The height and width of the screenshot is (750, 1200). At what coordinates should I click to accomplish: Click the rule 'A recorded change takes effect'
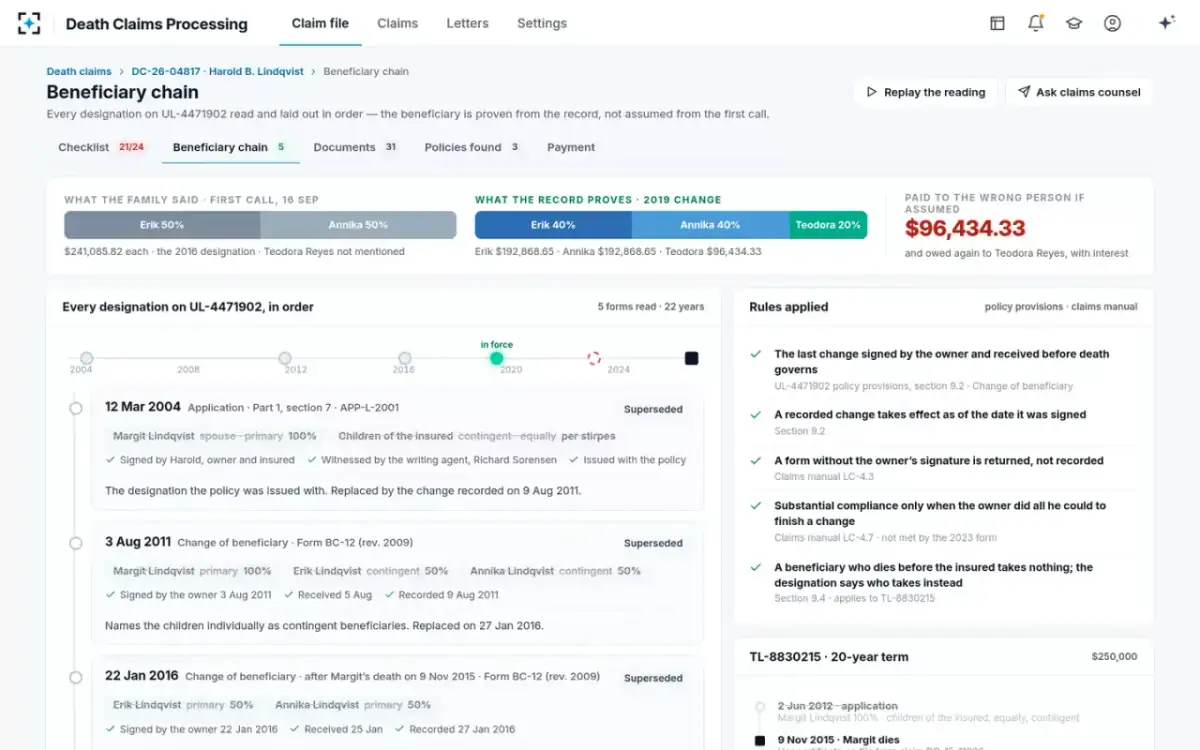coord(945,422)
